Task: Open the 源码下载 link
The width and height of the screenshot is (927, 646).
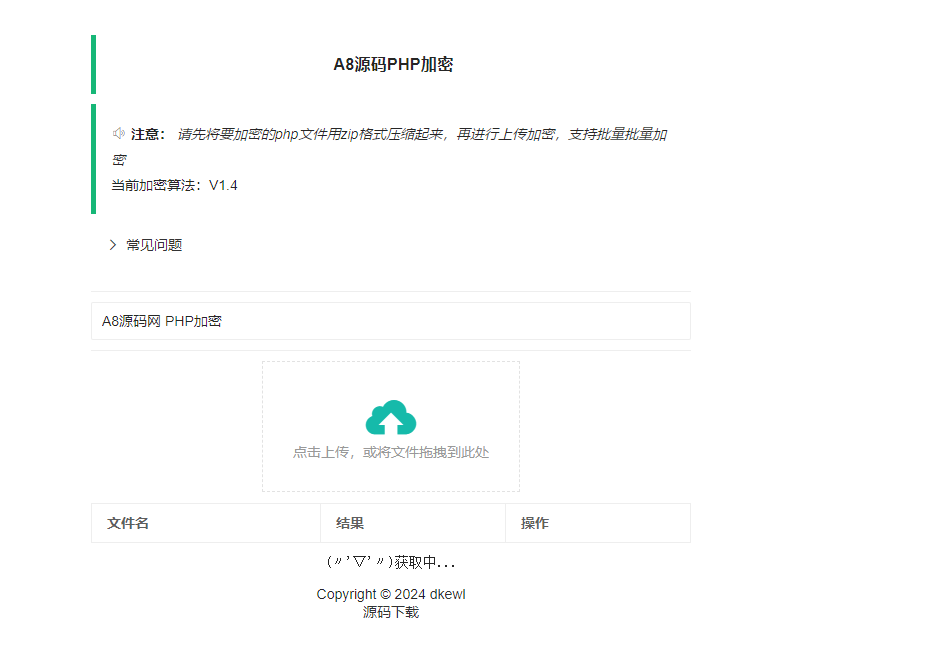Action: pos(391,612)
